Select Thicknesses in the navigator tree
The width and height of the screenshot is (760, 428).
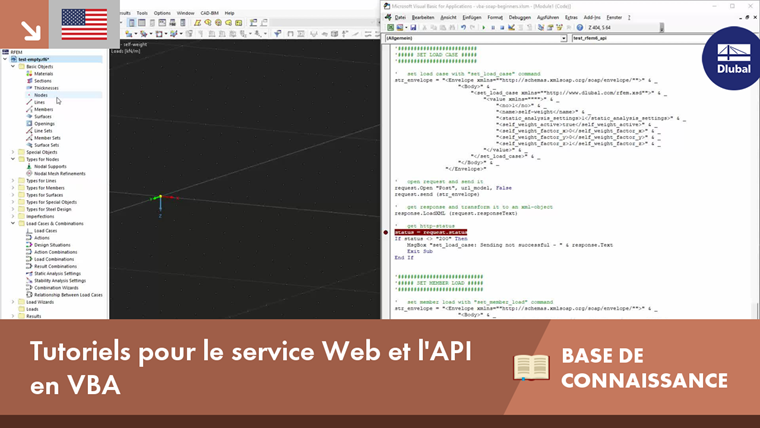(46, 88)
